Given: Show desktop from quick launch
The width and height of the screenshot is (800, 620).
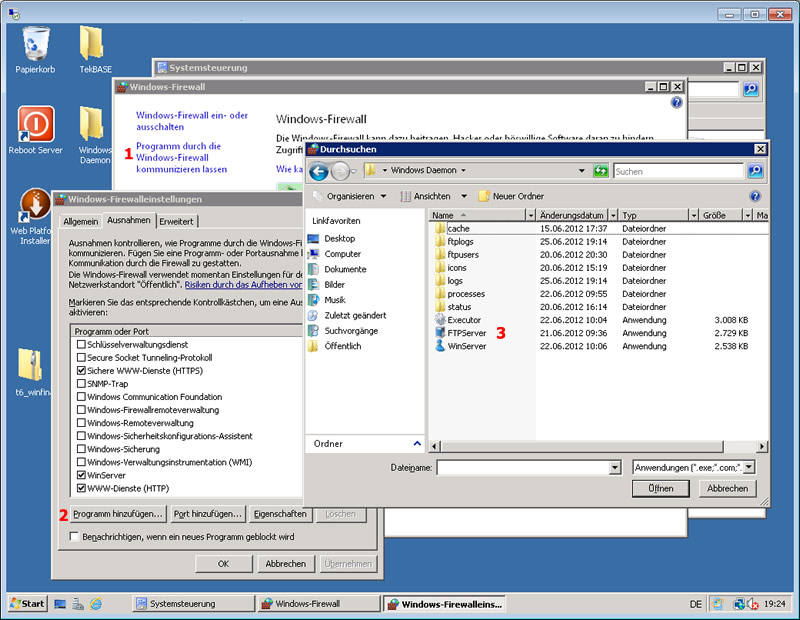Looking at the screenshot, I should (x=60, y=604).
